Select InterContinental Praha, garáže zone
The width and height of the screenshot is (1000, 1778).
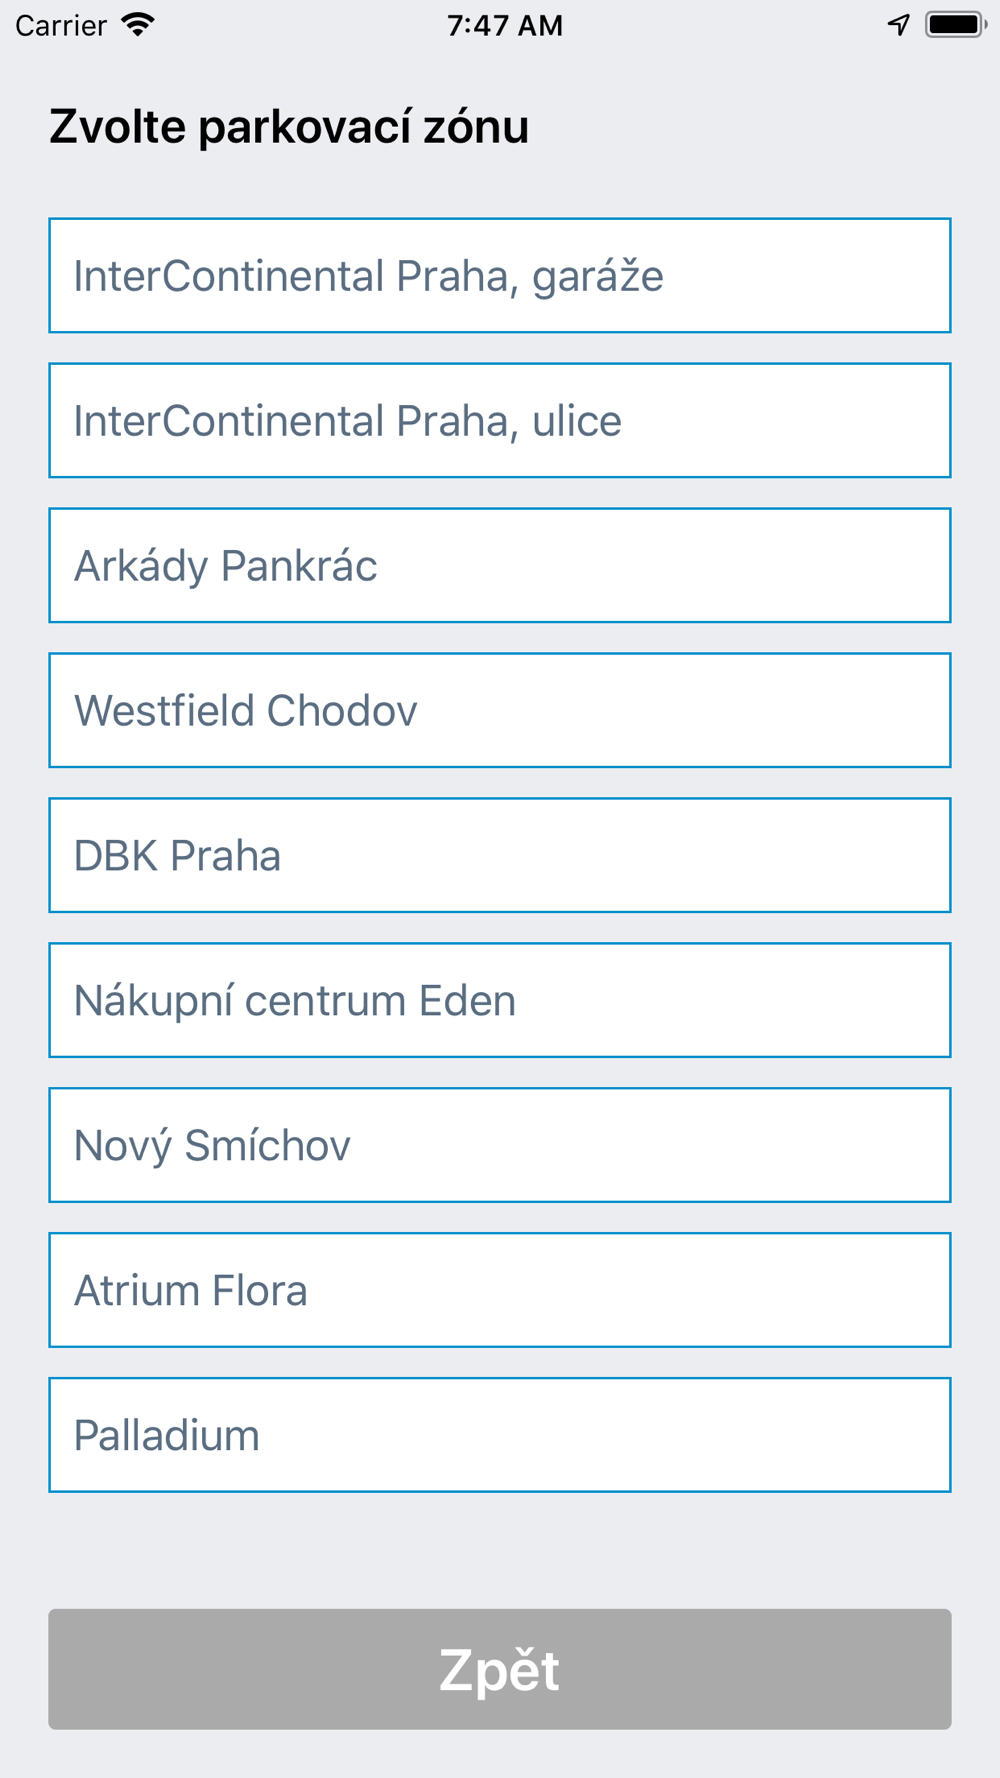500,275
